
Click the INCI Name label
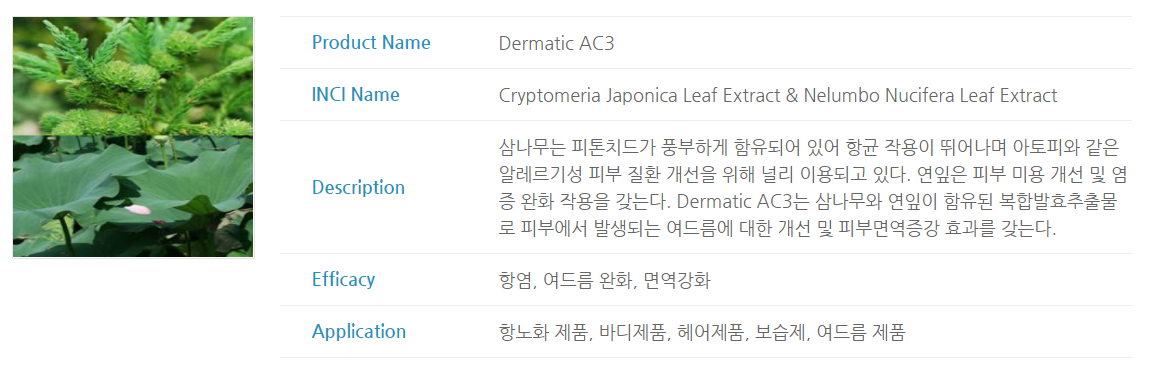356,95
